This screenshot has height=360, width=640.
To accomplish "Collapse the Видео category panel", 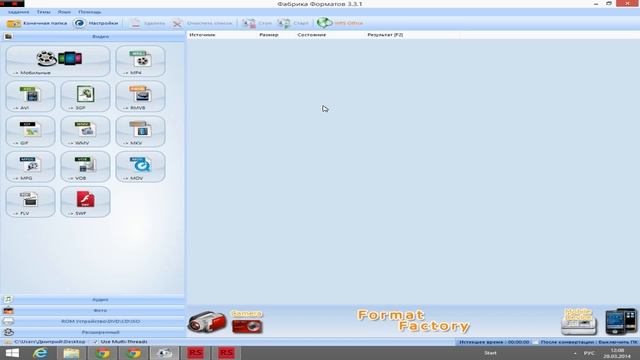I will click(x=93, y=36).
